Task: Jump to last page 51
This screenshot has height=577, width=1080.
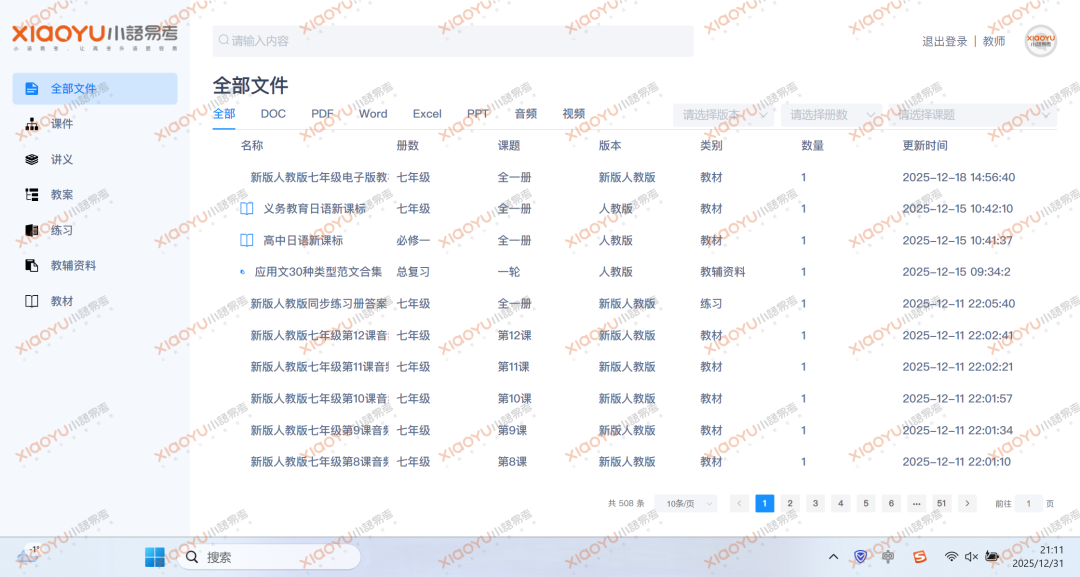Action: tap(942, 503)
